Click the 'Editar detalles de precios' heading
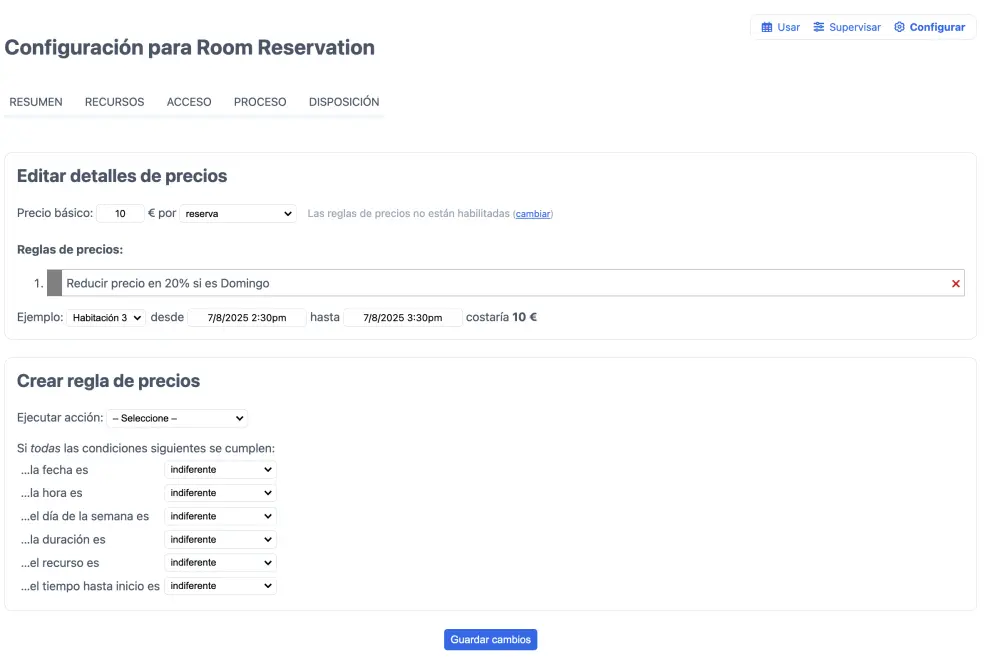Image resolution: width=984 pixels, height=664 pixels. point(122,176)
